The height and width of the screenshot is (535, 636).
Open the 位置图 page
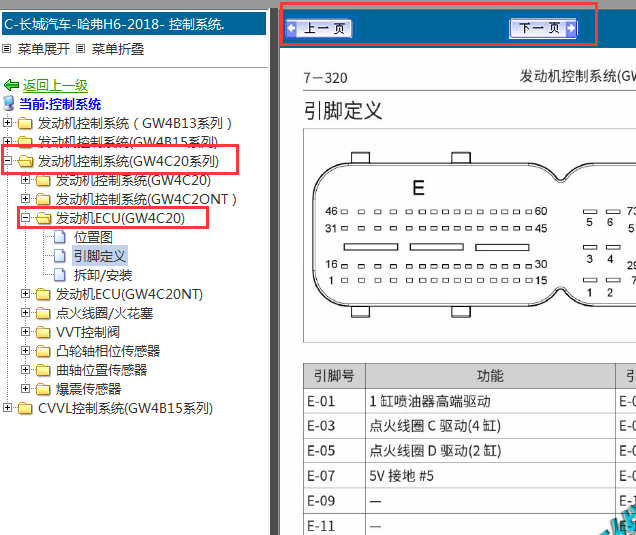click(93, 237)
